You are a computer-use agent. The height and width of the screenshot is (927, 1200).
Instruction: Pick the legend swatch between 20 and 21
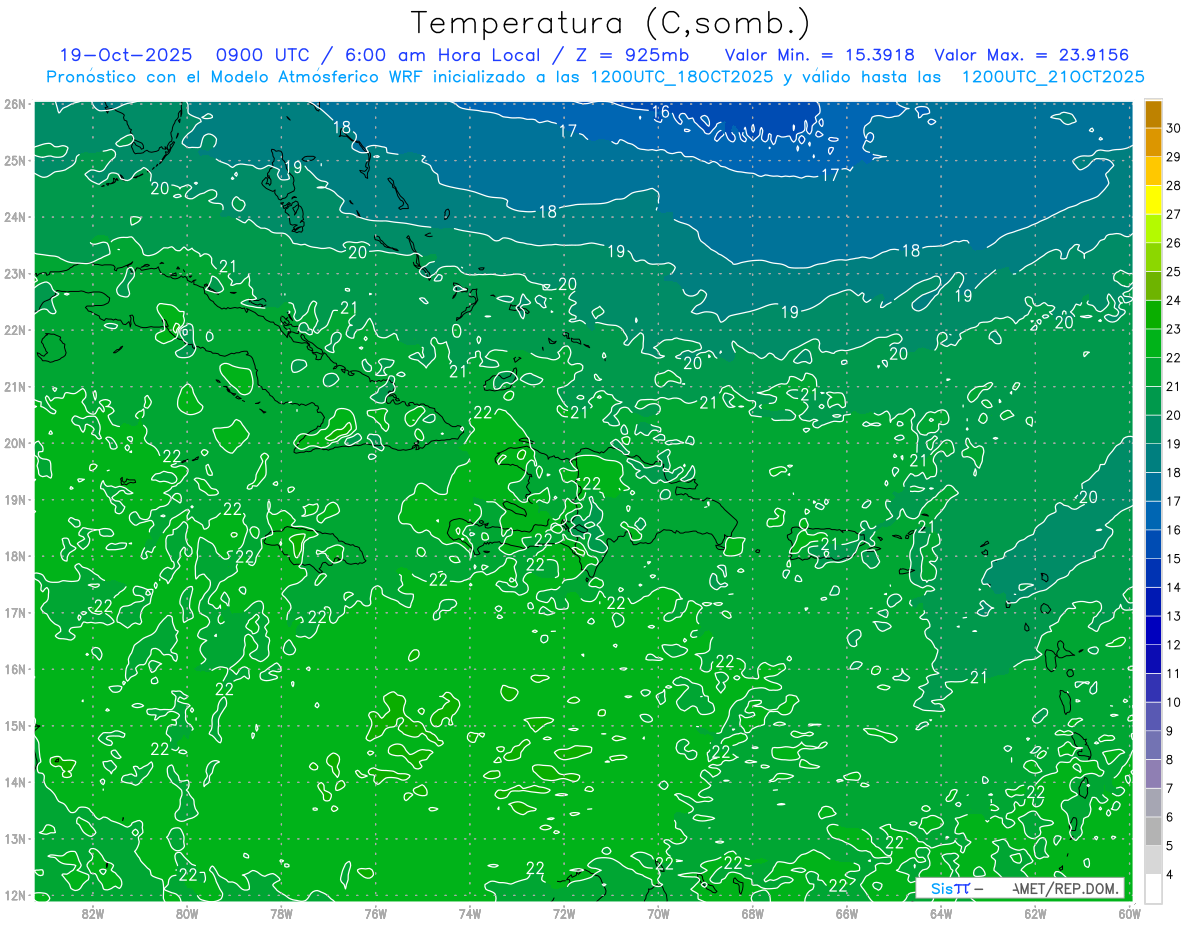tap(1153, 401)
